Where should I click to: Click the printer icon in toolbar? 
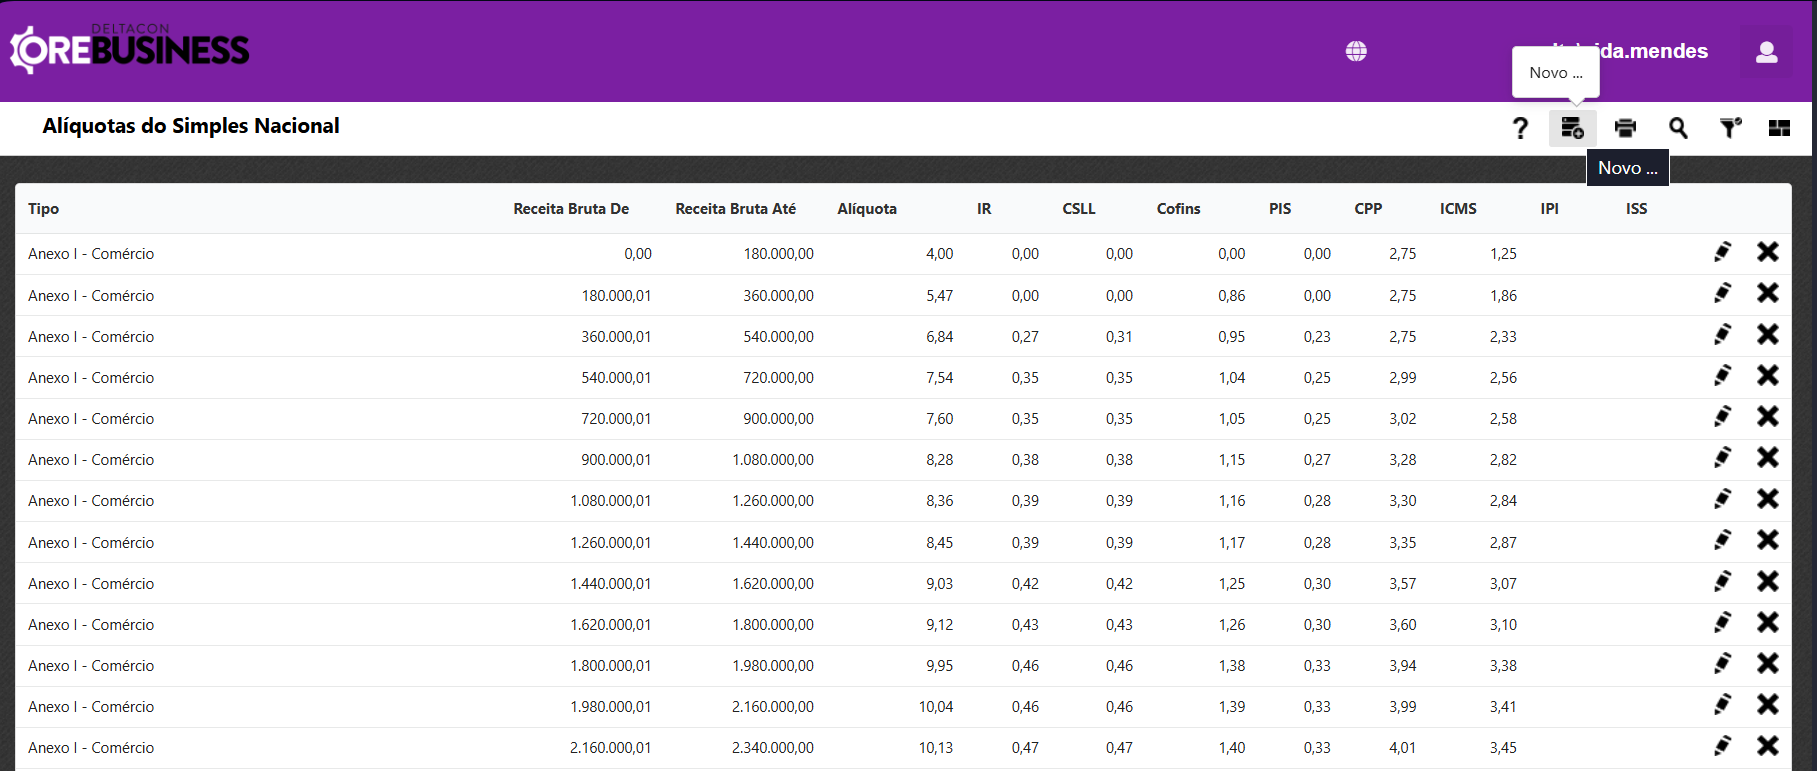pos(1625,128)
